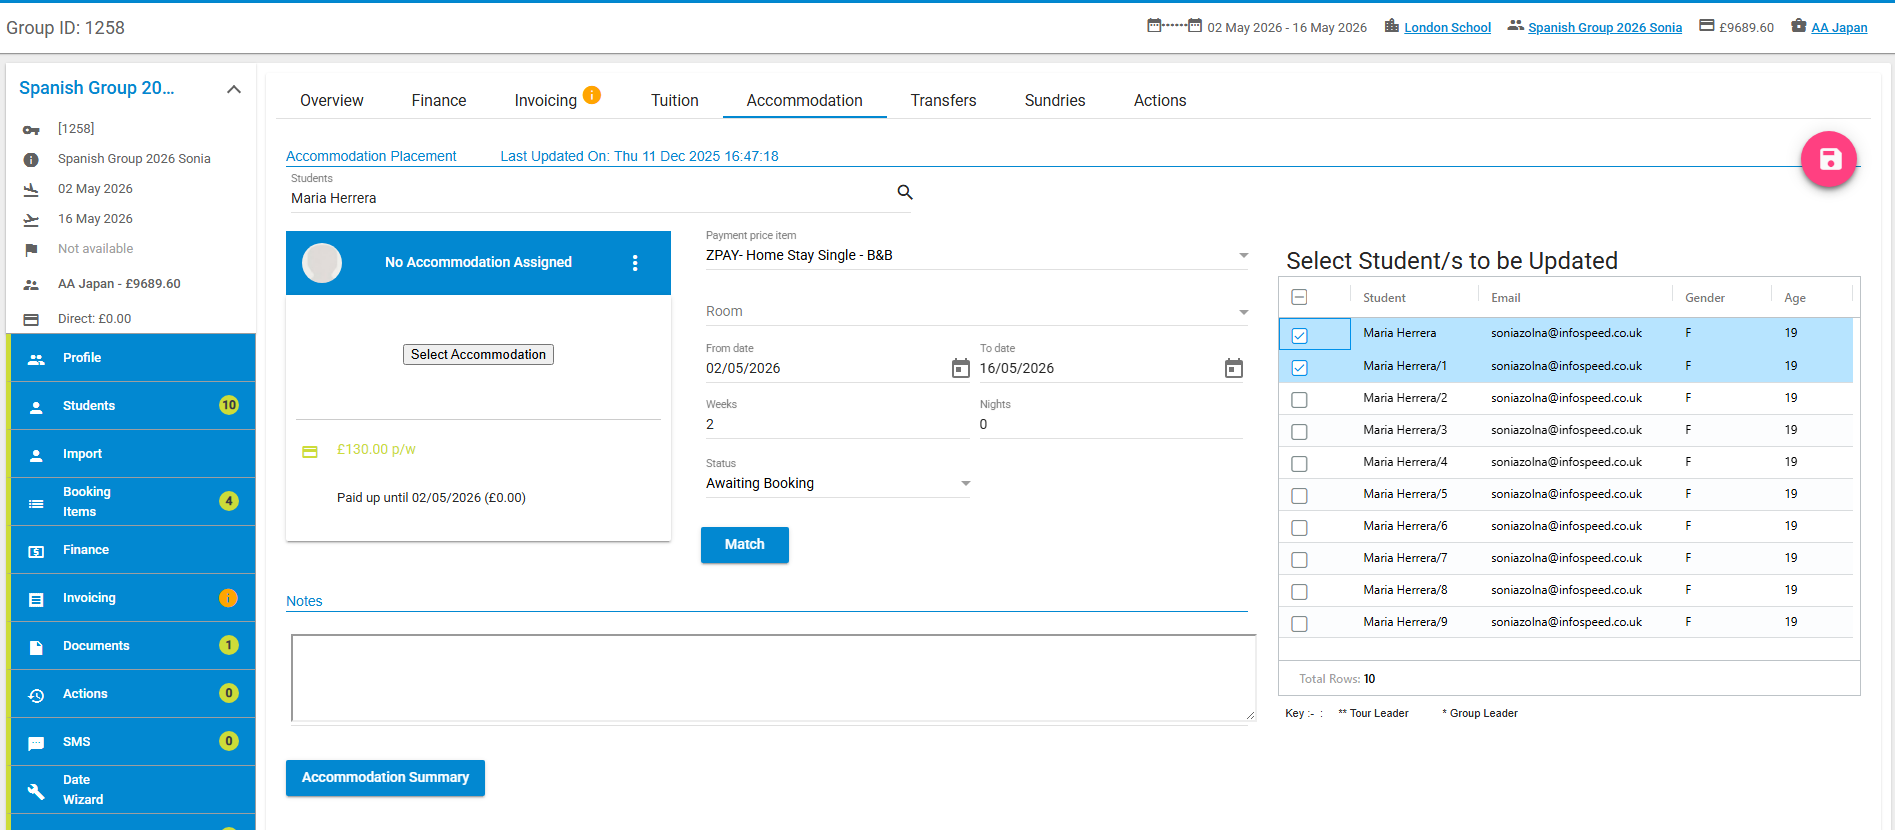The image size is (1895, 830).
Task: Click the Import person icon in sidebar
Action: pos(36,455)
